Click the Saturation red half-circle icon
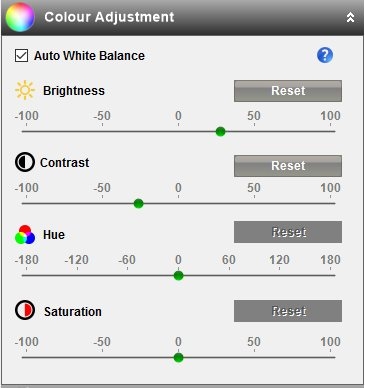Viewport: 365px width, 388px height. coord(25,310)
